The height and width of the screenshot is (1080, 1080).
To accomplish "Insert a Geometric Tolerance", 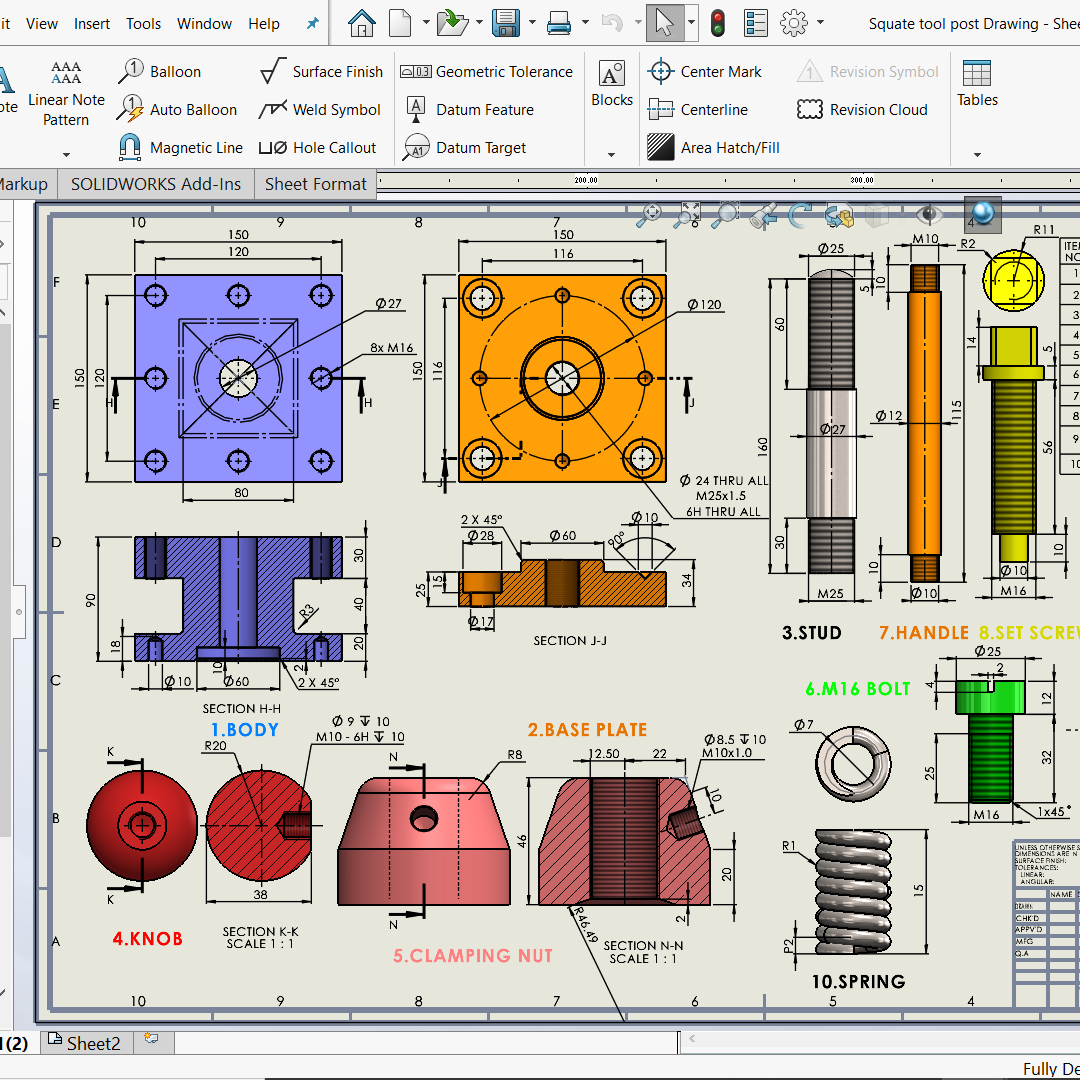I will pyautogui.click(x=486, y=72).
